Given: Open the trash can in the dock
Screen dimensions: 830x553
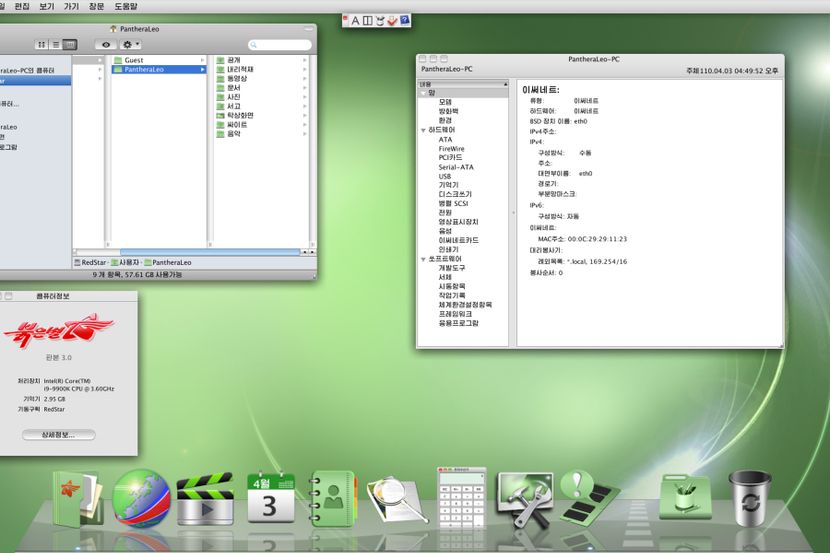Looking at the screenshot, I should [x=749, y=497].
